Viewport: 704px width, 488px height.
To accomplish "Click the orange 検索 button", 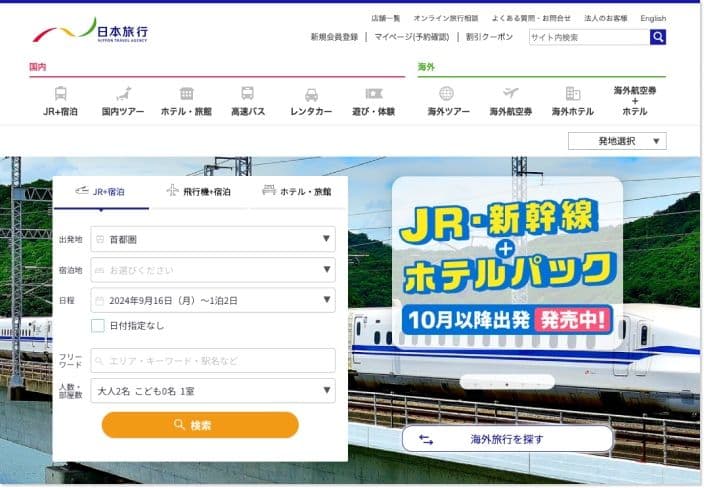I will pos(200,425).
